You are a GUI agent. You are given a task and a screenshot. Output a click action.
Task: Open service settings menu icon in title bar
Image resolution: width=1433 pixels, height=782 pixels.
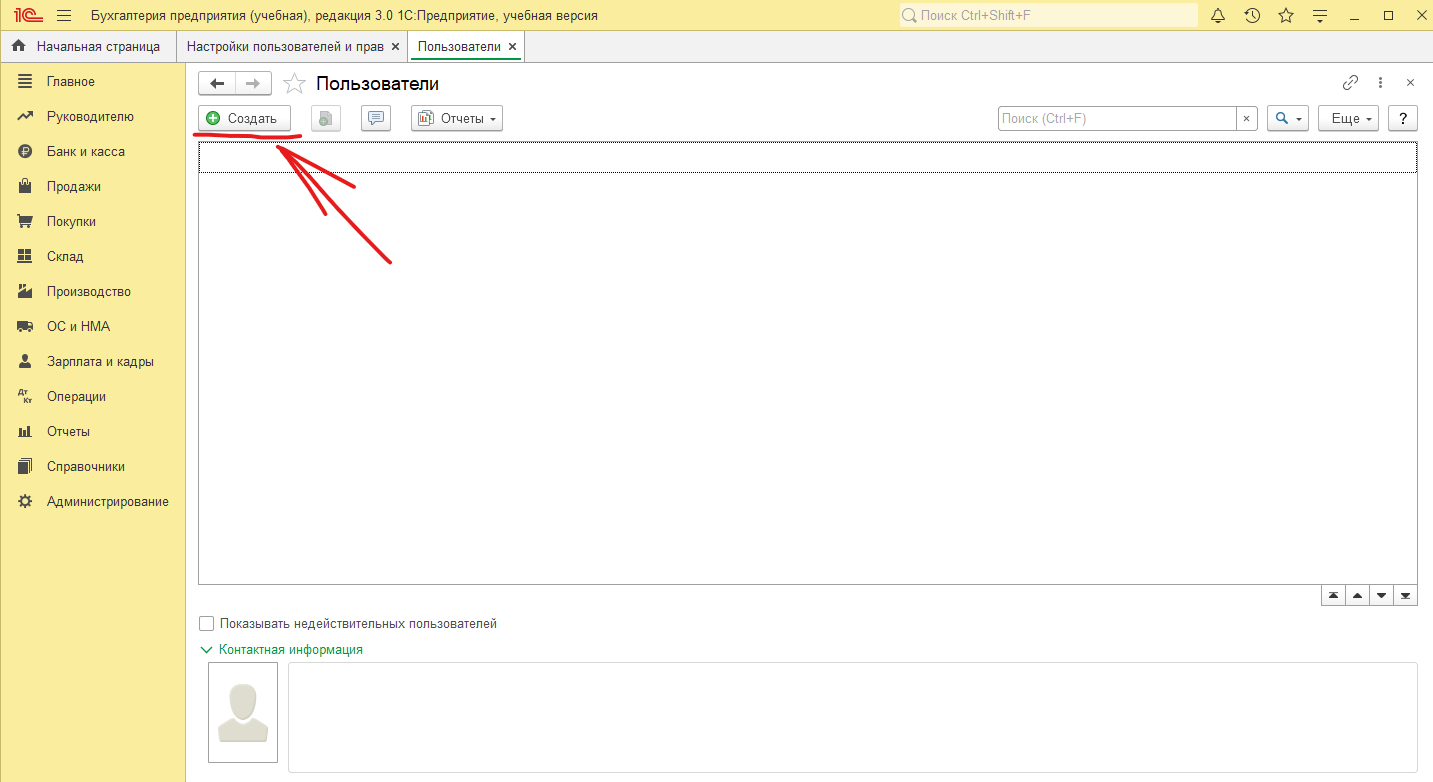[x=1320, y=15]
